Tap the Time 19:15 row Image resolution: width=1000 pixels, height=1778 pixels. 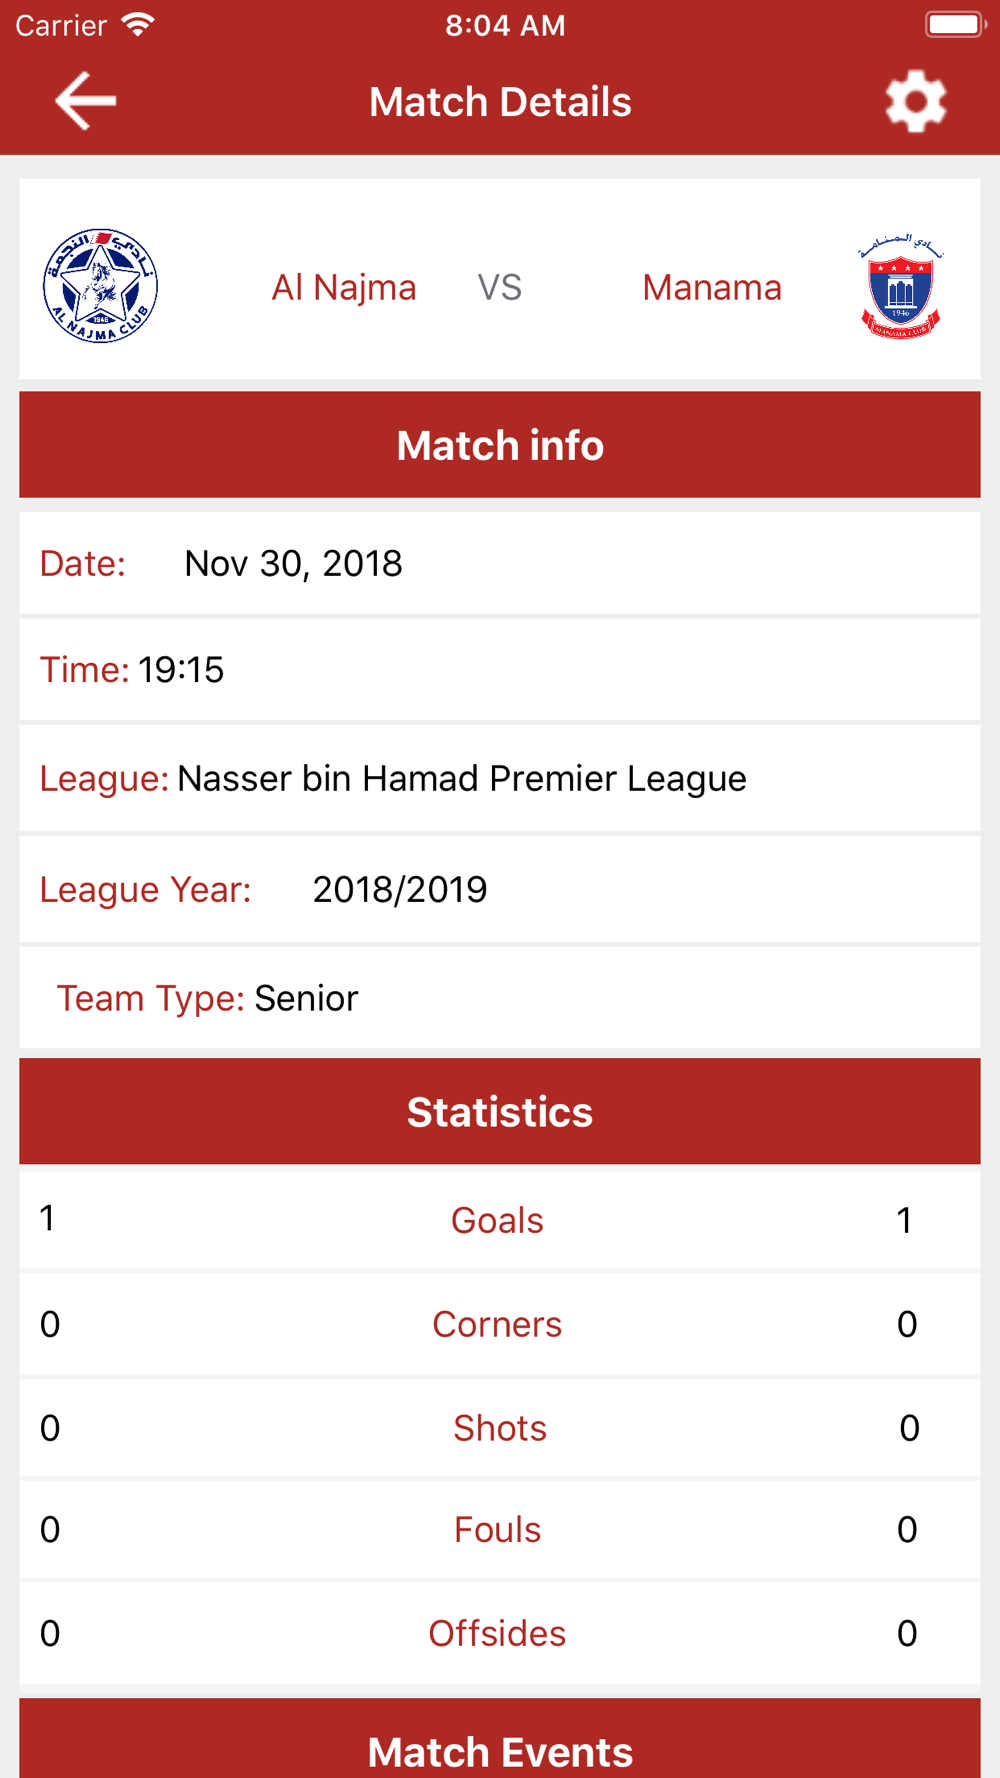(500, 670)
